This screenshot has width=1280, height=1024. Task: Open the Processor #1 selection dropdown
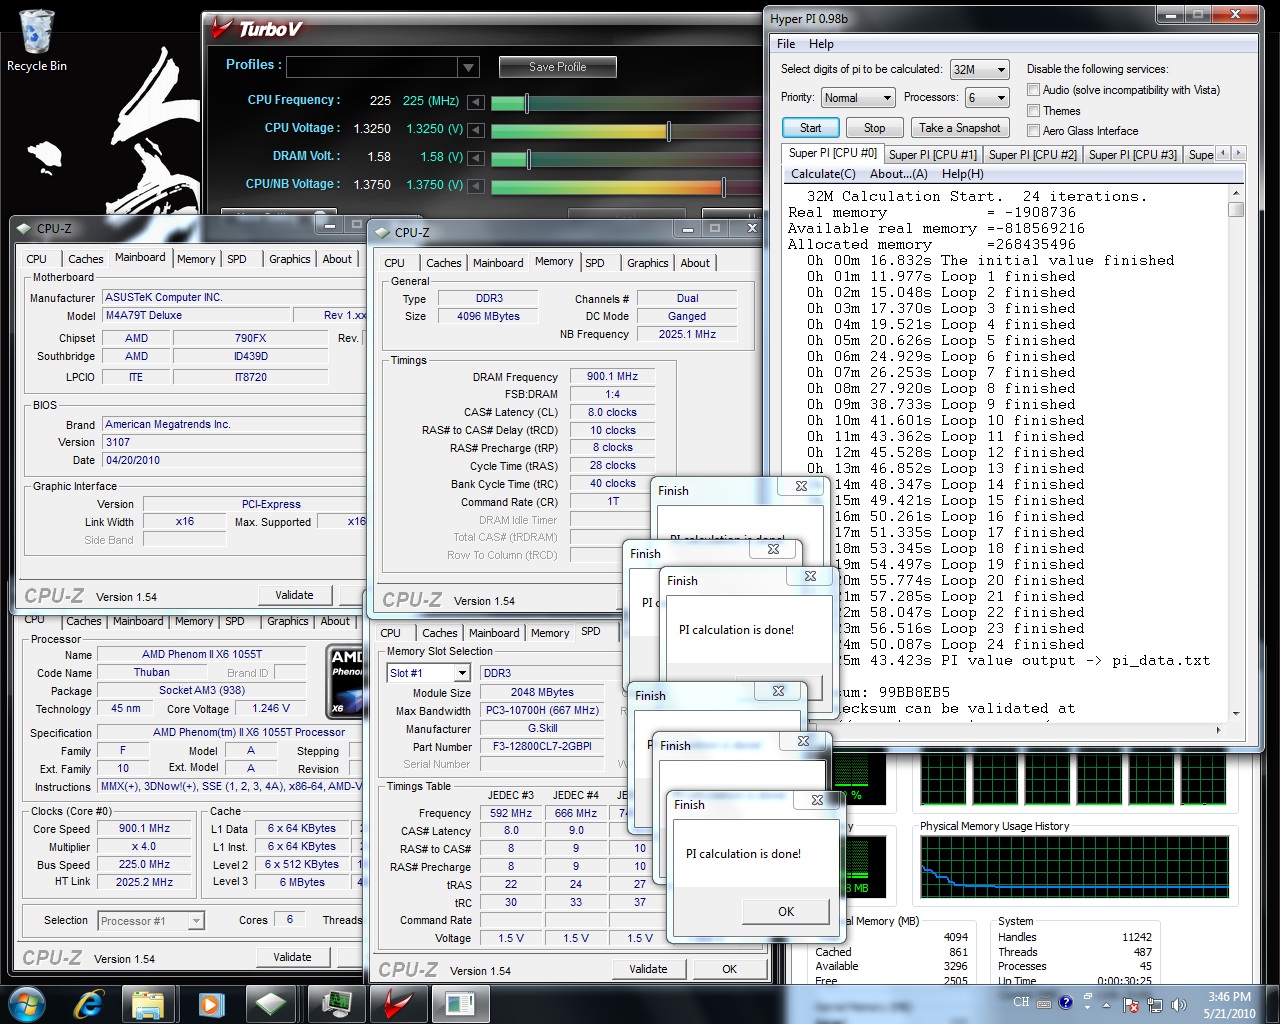tap(196, 921)
